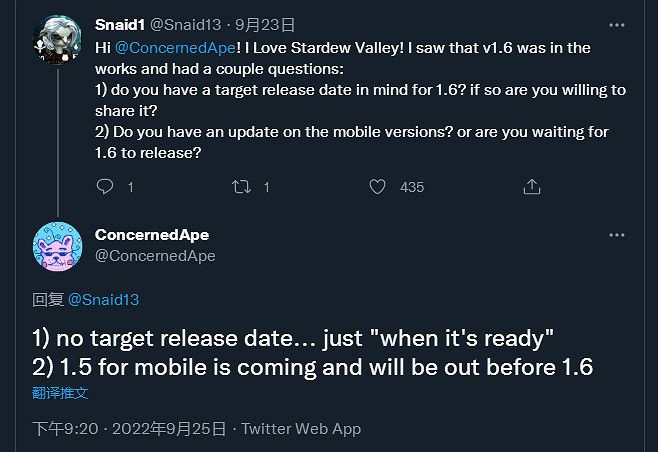This screenshot has height=452, width=658.
Task: Click the reply speech bubble icon
Action: point(105,187)
